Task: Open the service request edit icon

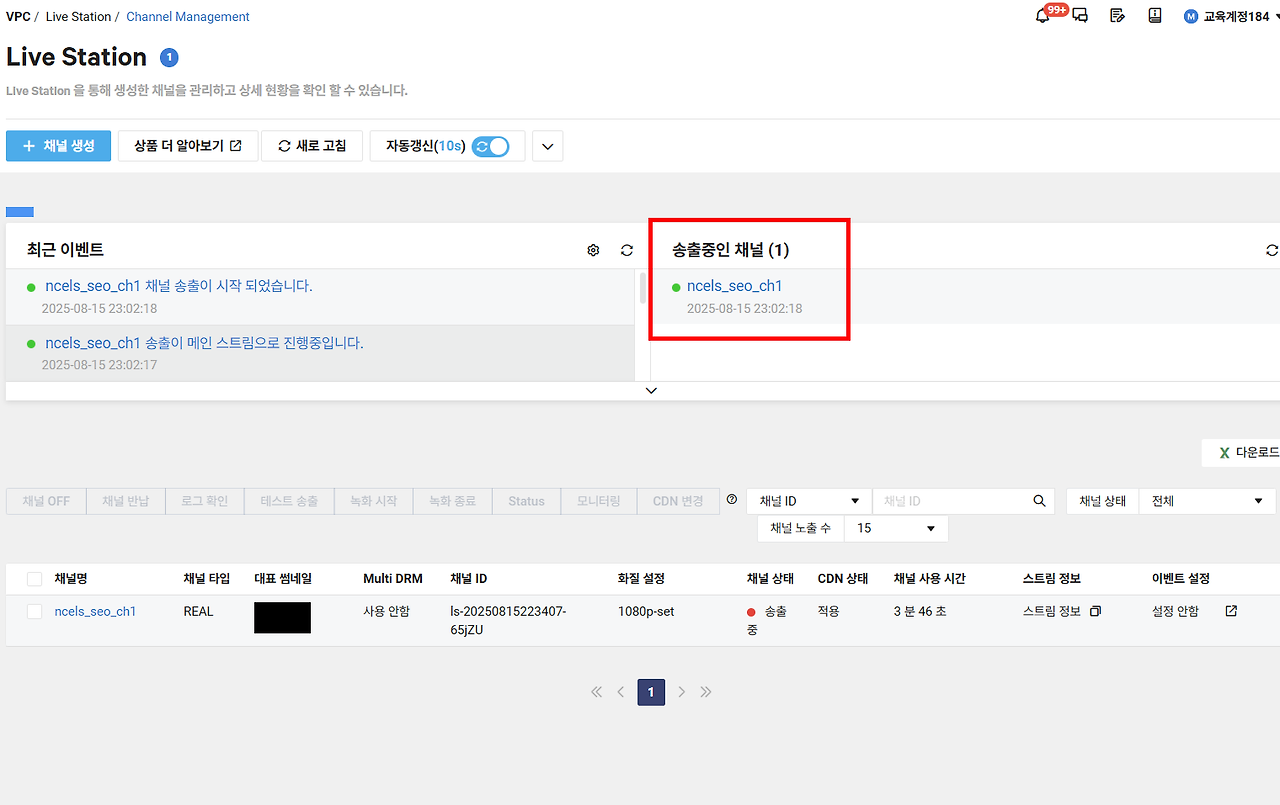Action: 1117,16
